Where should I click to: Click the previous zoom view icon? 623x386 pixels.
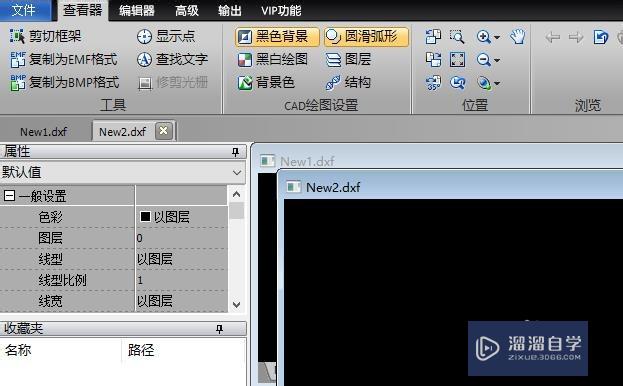click(x=457, y=83)
